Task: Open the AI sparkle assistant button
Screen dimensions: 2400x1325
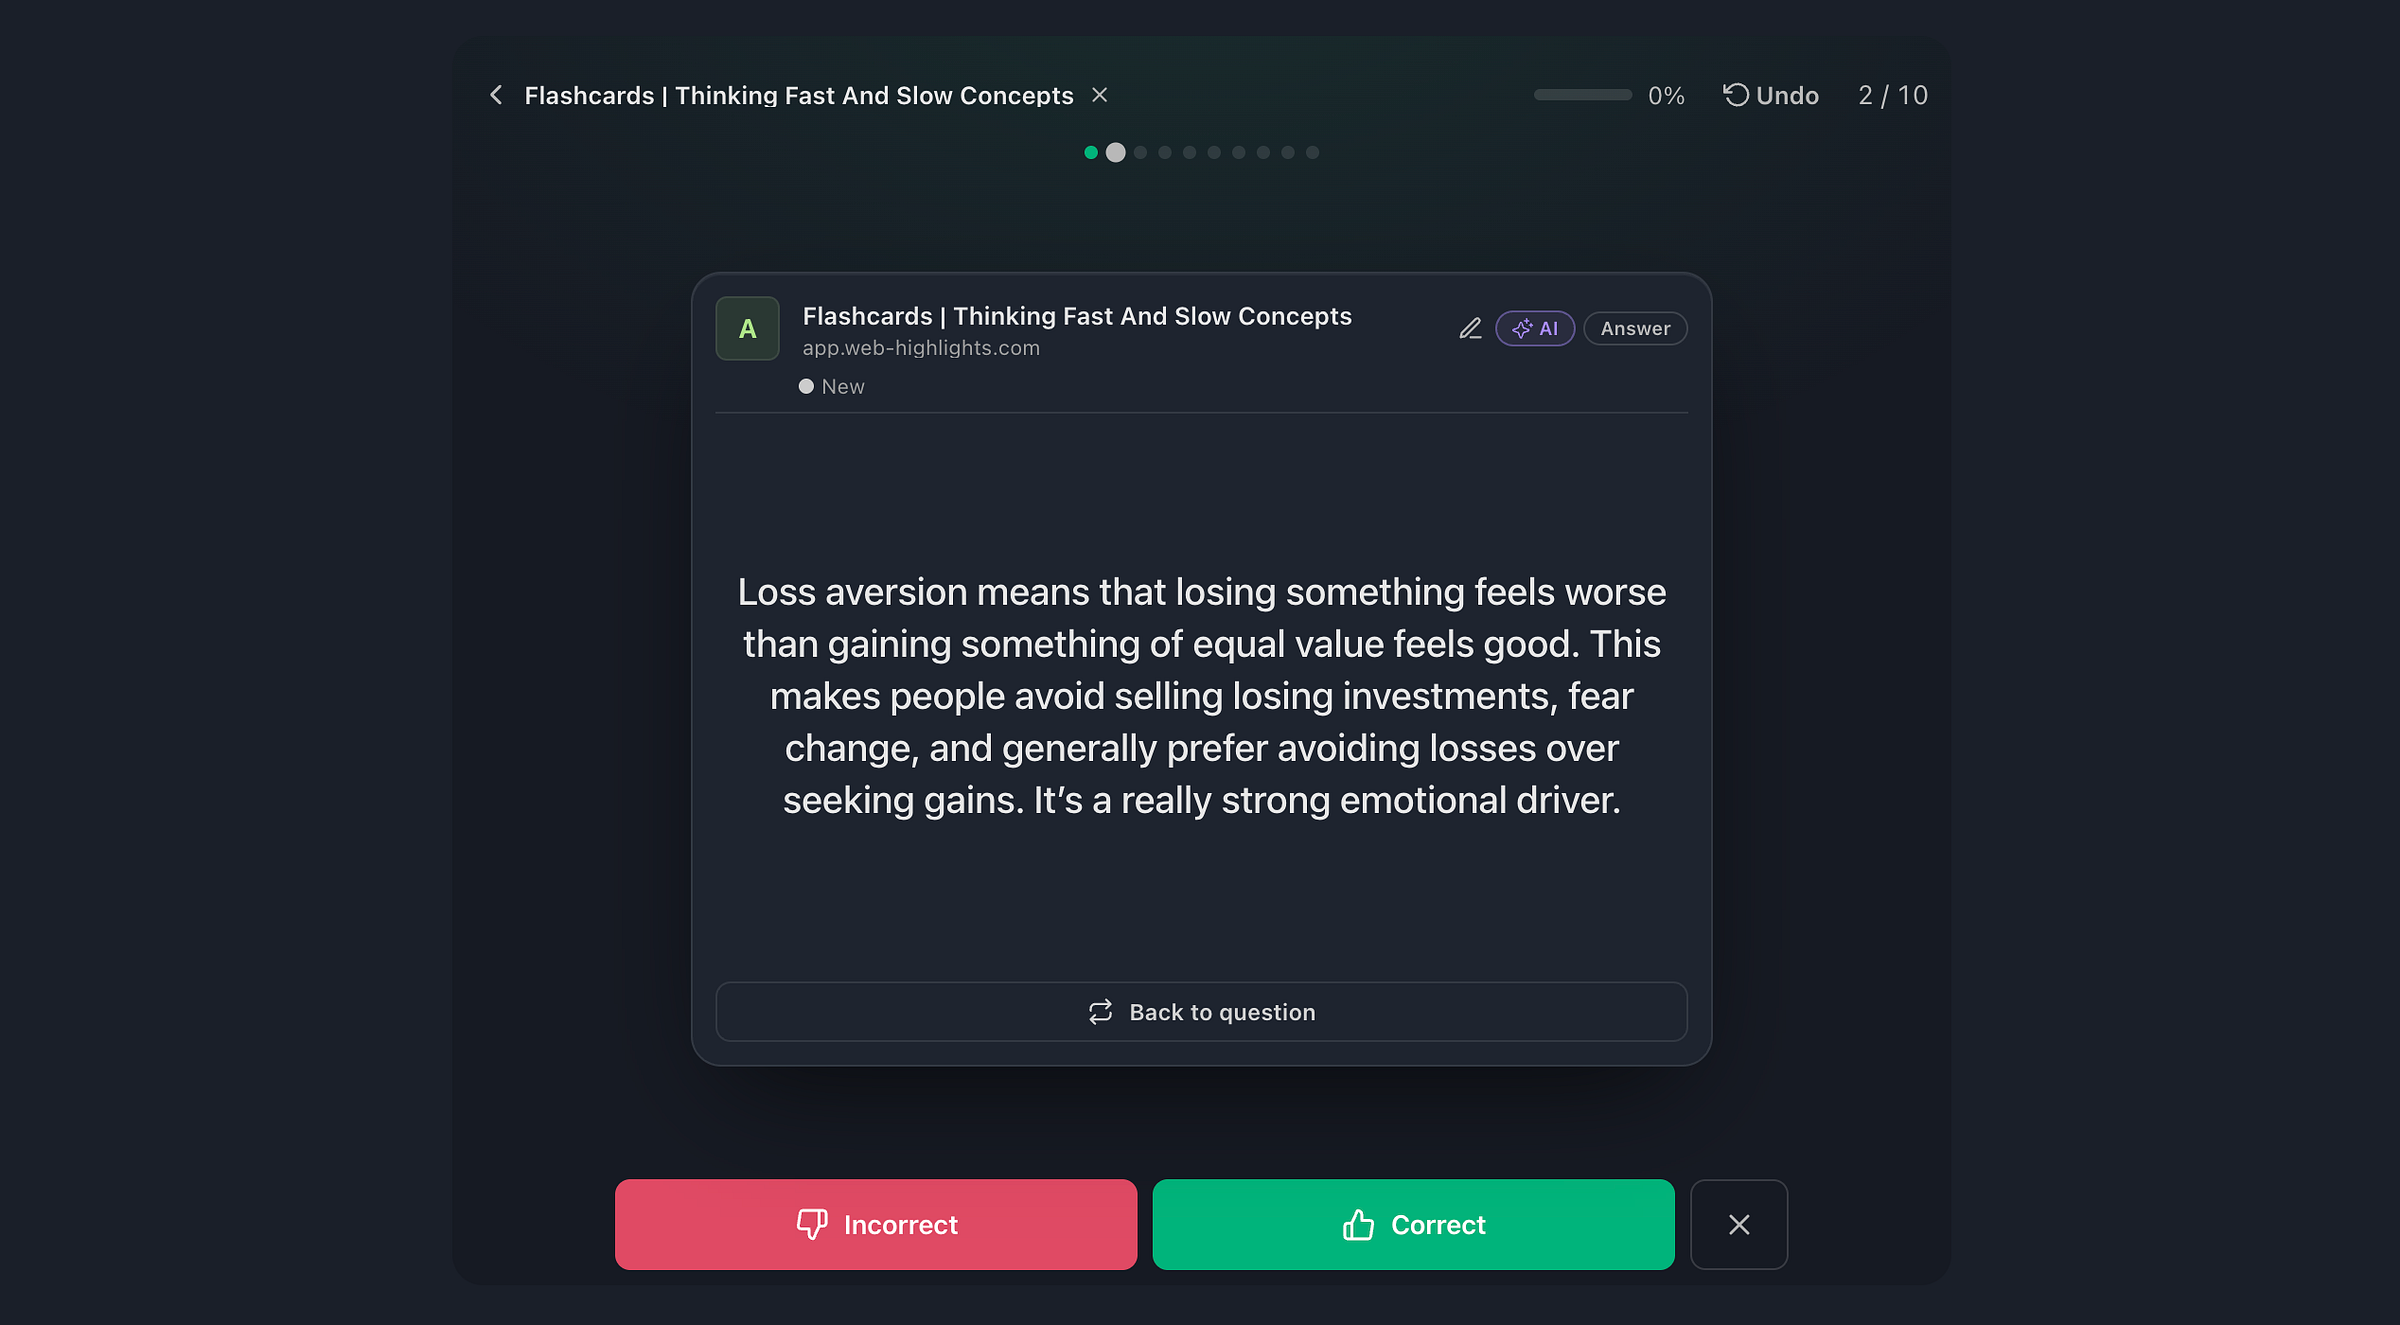Action: [x=1535, y=328]
